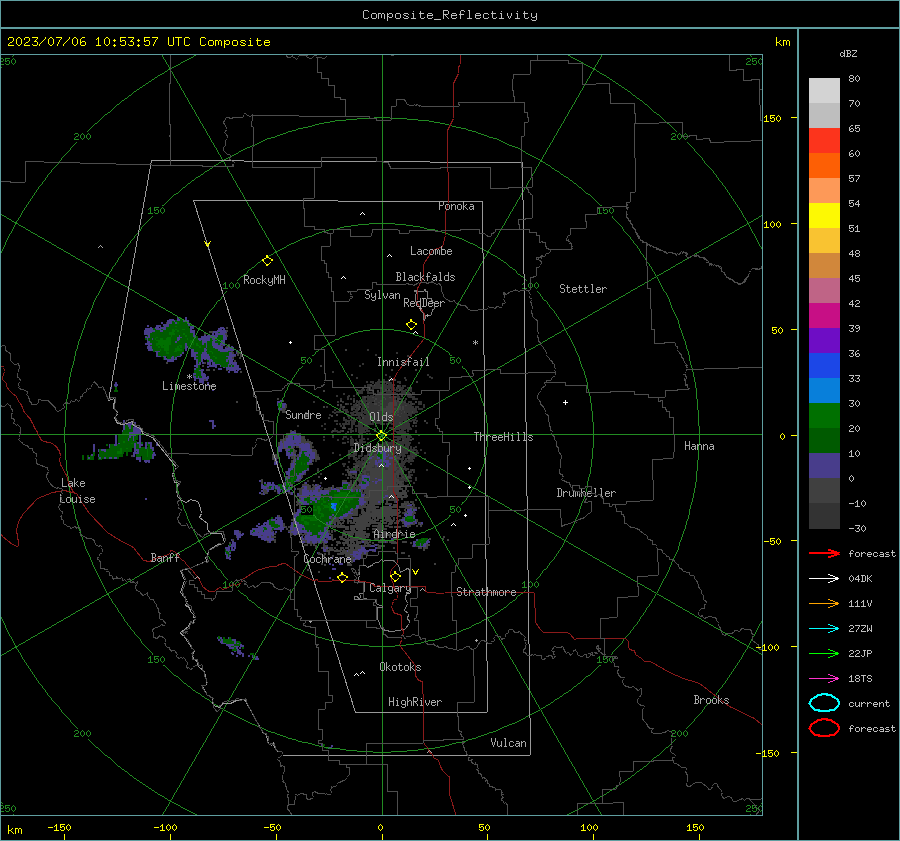900x841 pixels.
Task: Click the -150 tick label on bottom axis
Action: 59,827
